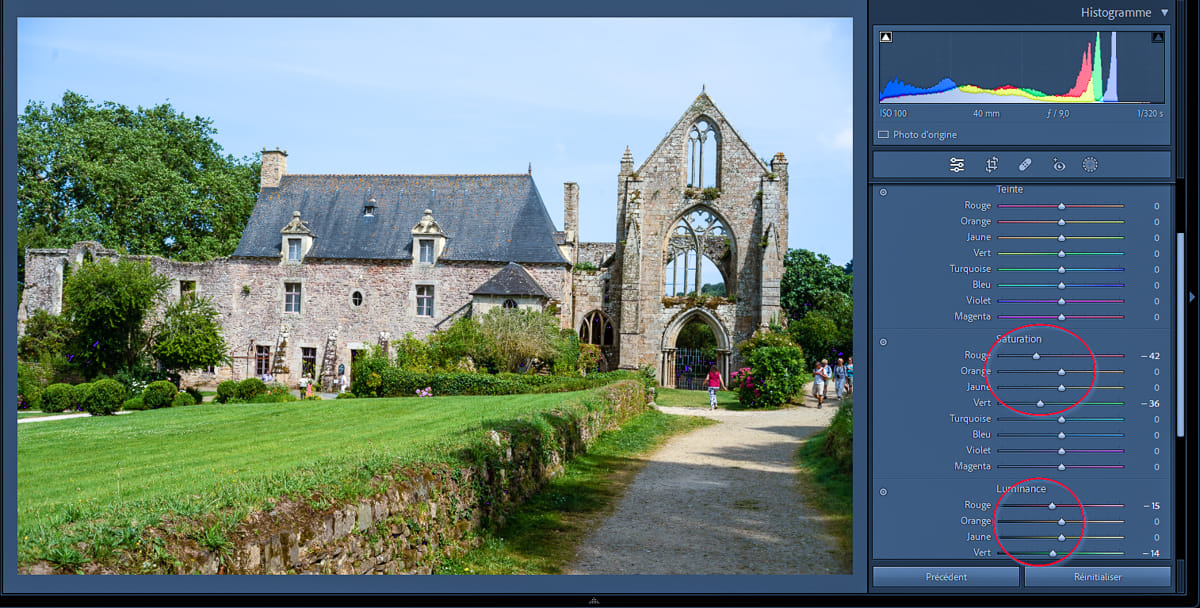Activate the Healing bandage tool
Viewport: 1200px width, 608px height.
coord(1025,165)
